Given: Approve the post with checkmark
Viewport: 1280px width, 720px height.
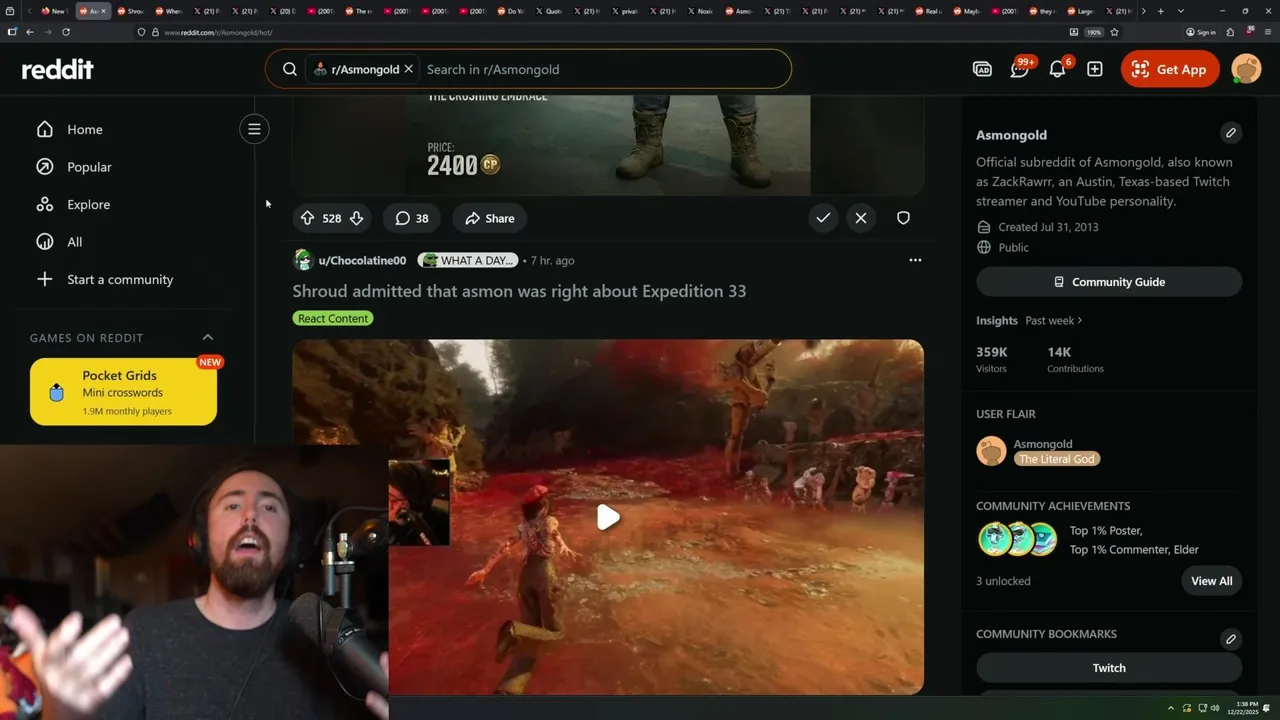Looking at the screenshot, I should pyautogui.click(x=823, y=218).
